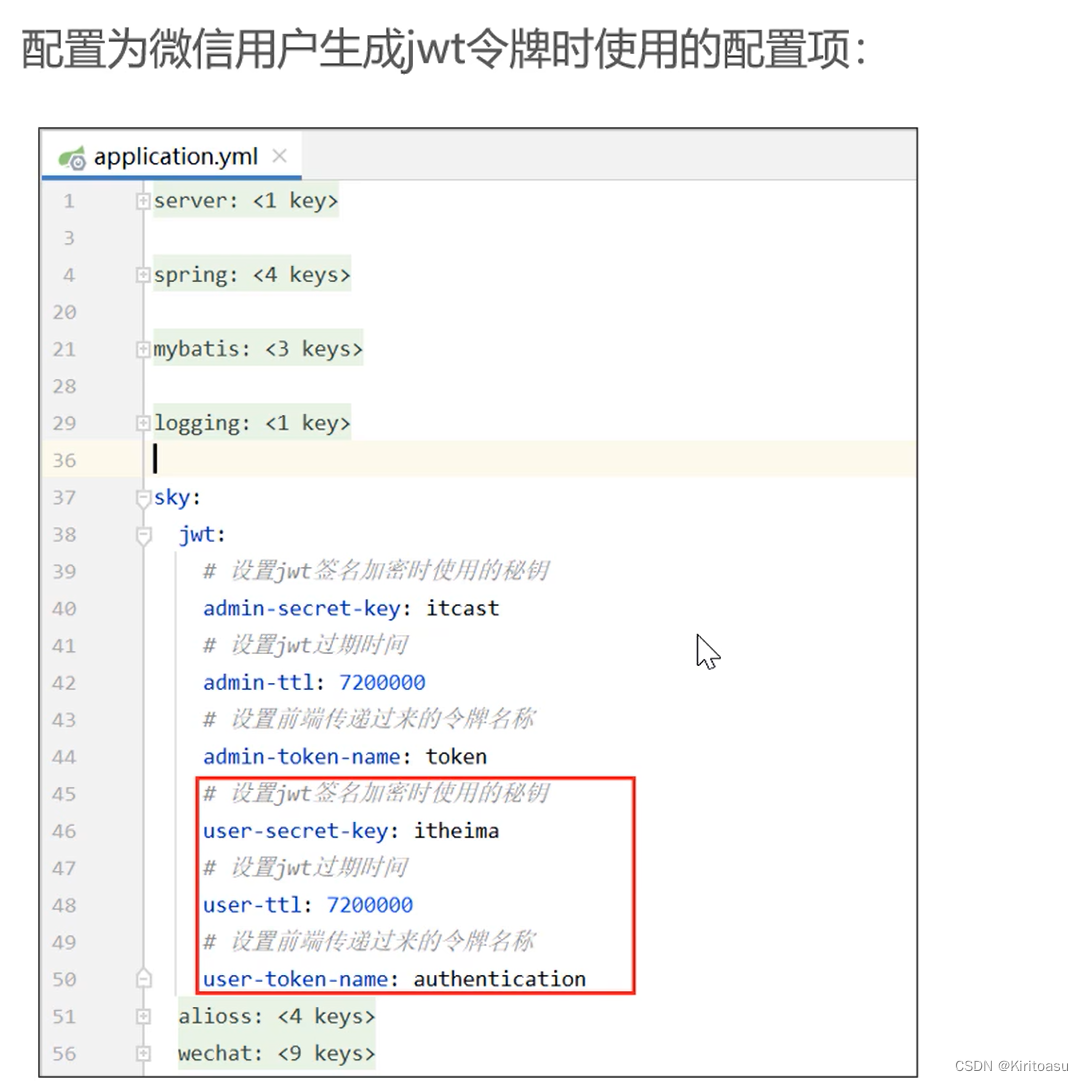Screen dimensions: 1084x1081
Task: Click line number 46 in the gutter
Action: pyautogui.click(x=64, y=831)
